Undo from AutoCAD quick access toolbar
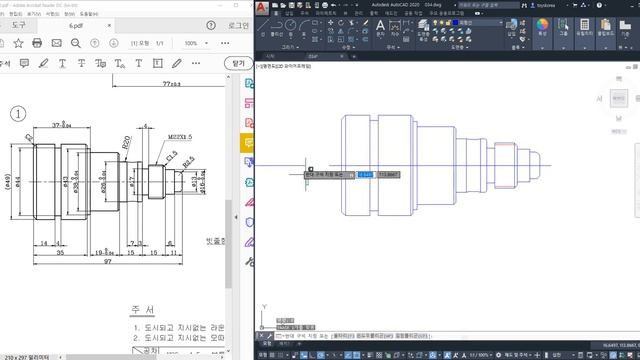 click(333, 5)
